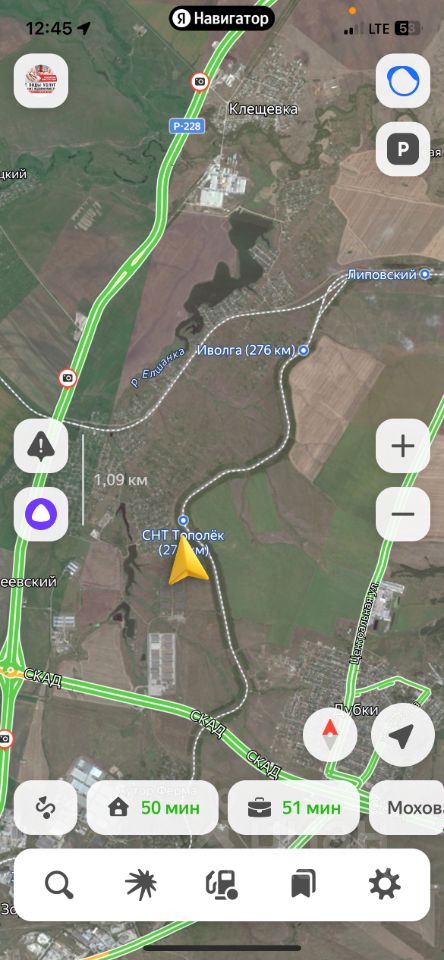Open the route overview button

45,808
